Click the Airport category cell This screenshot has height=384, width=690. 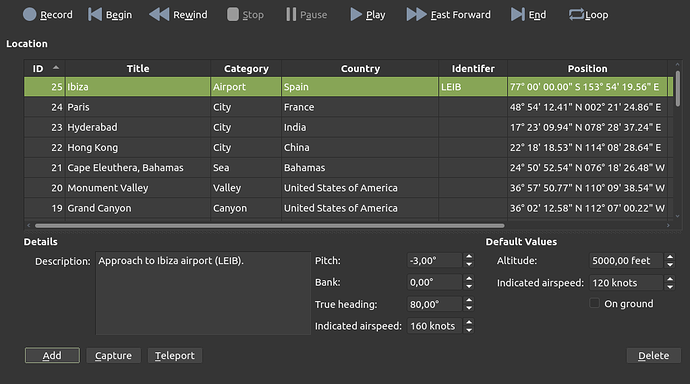246,87
